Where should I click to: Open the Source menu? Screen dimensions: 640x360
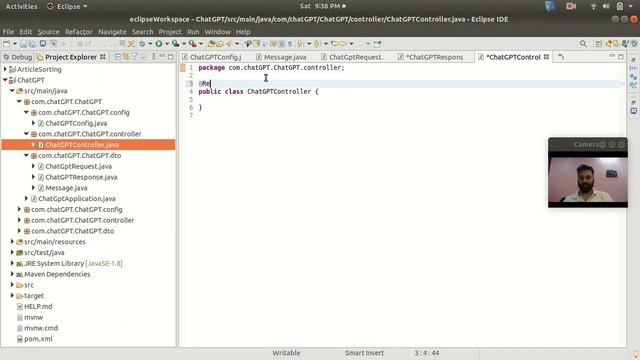click(49, 32)
